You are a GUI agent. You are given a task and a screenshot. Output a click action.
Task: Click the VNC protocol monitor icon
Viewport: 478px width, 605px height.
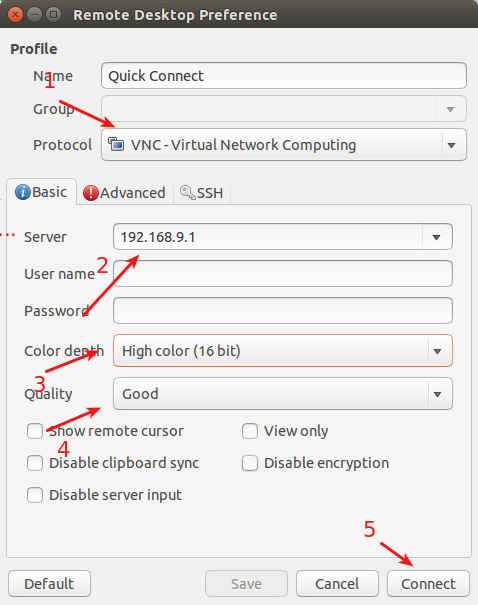(x=116, y=144)
